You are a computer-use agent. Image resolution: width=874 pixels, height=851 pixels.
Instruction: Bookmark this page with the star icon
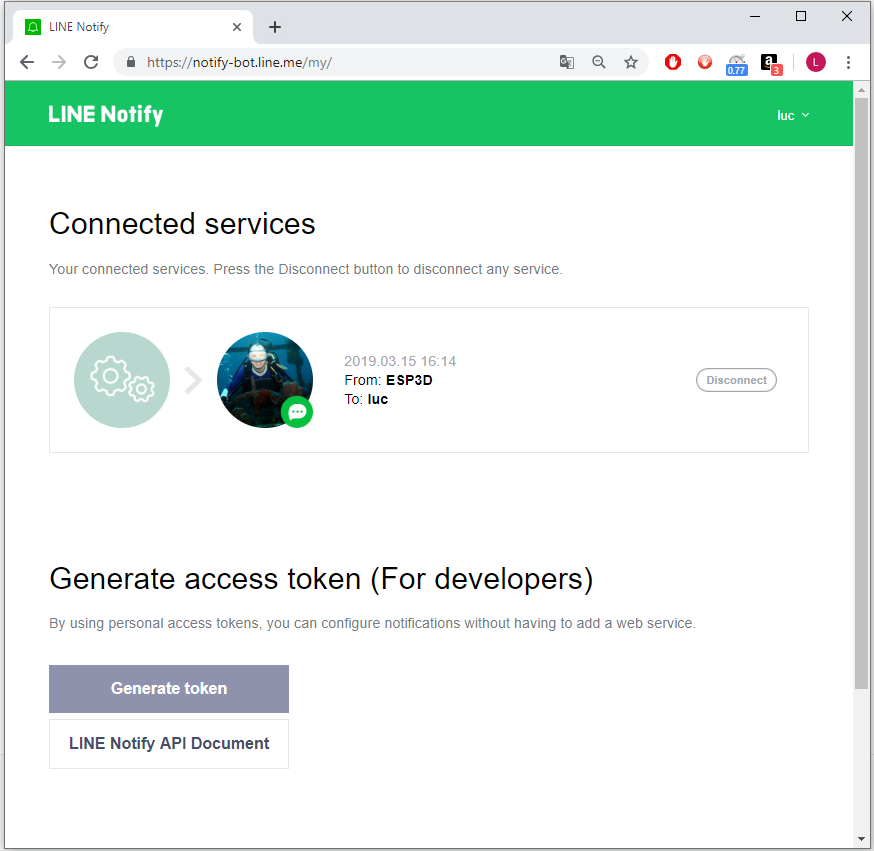[631, 62]
